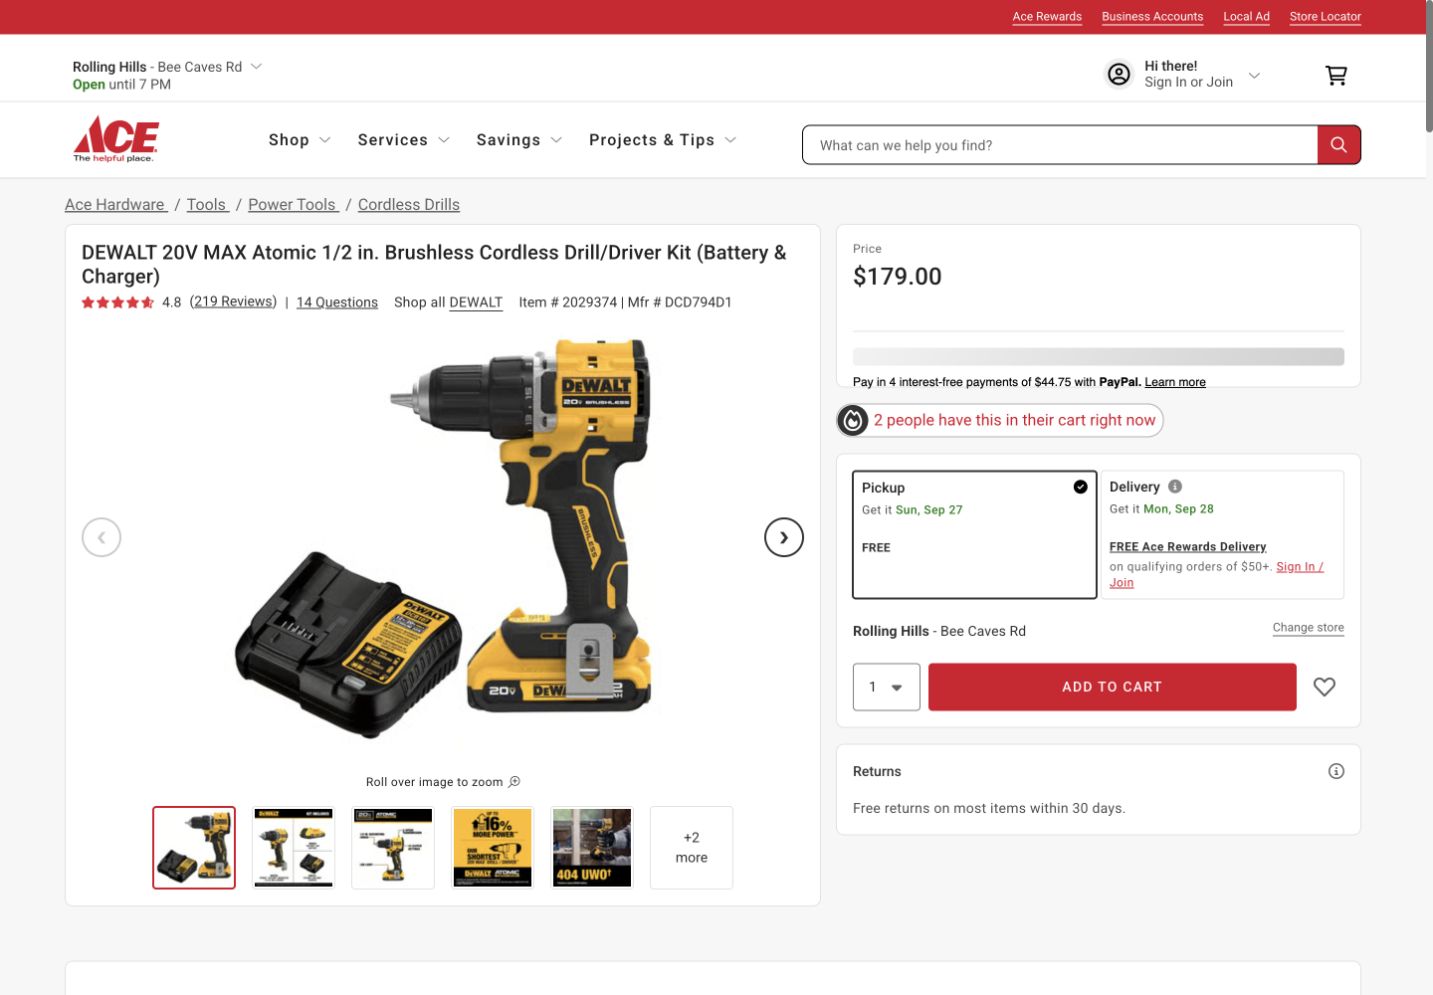This screenshot has width=1433, height=995.
Task: Click the Returns info icon
Action: (1336, 771)
